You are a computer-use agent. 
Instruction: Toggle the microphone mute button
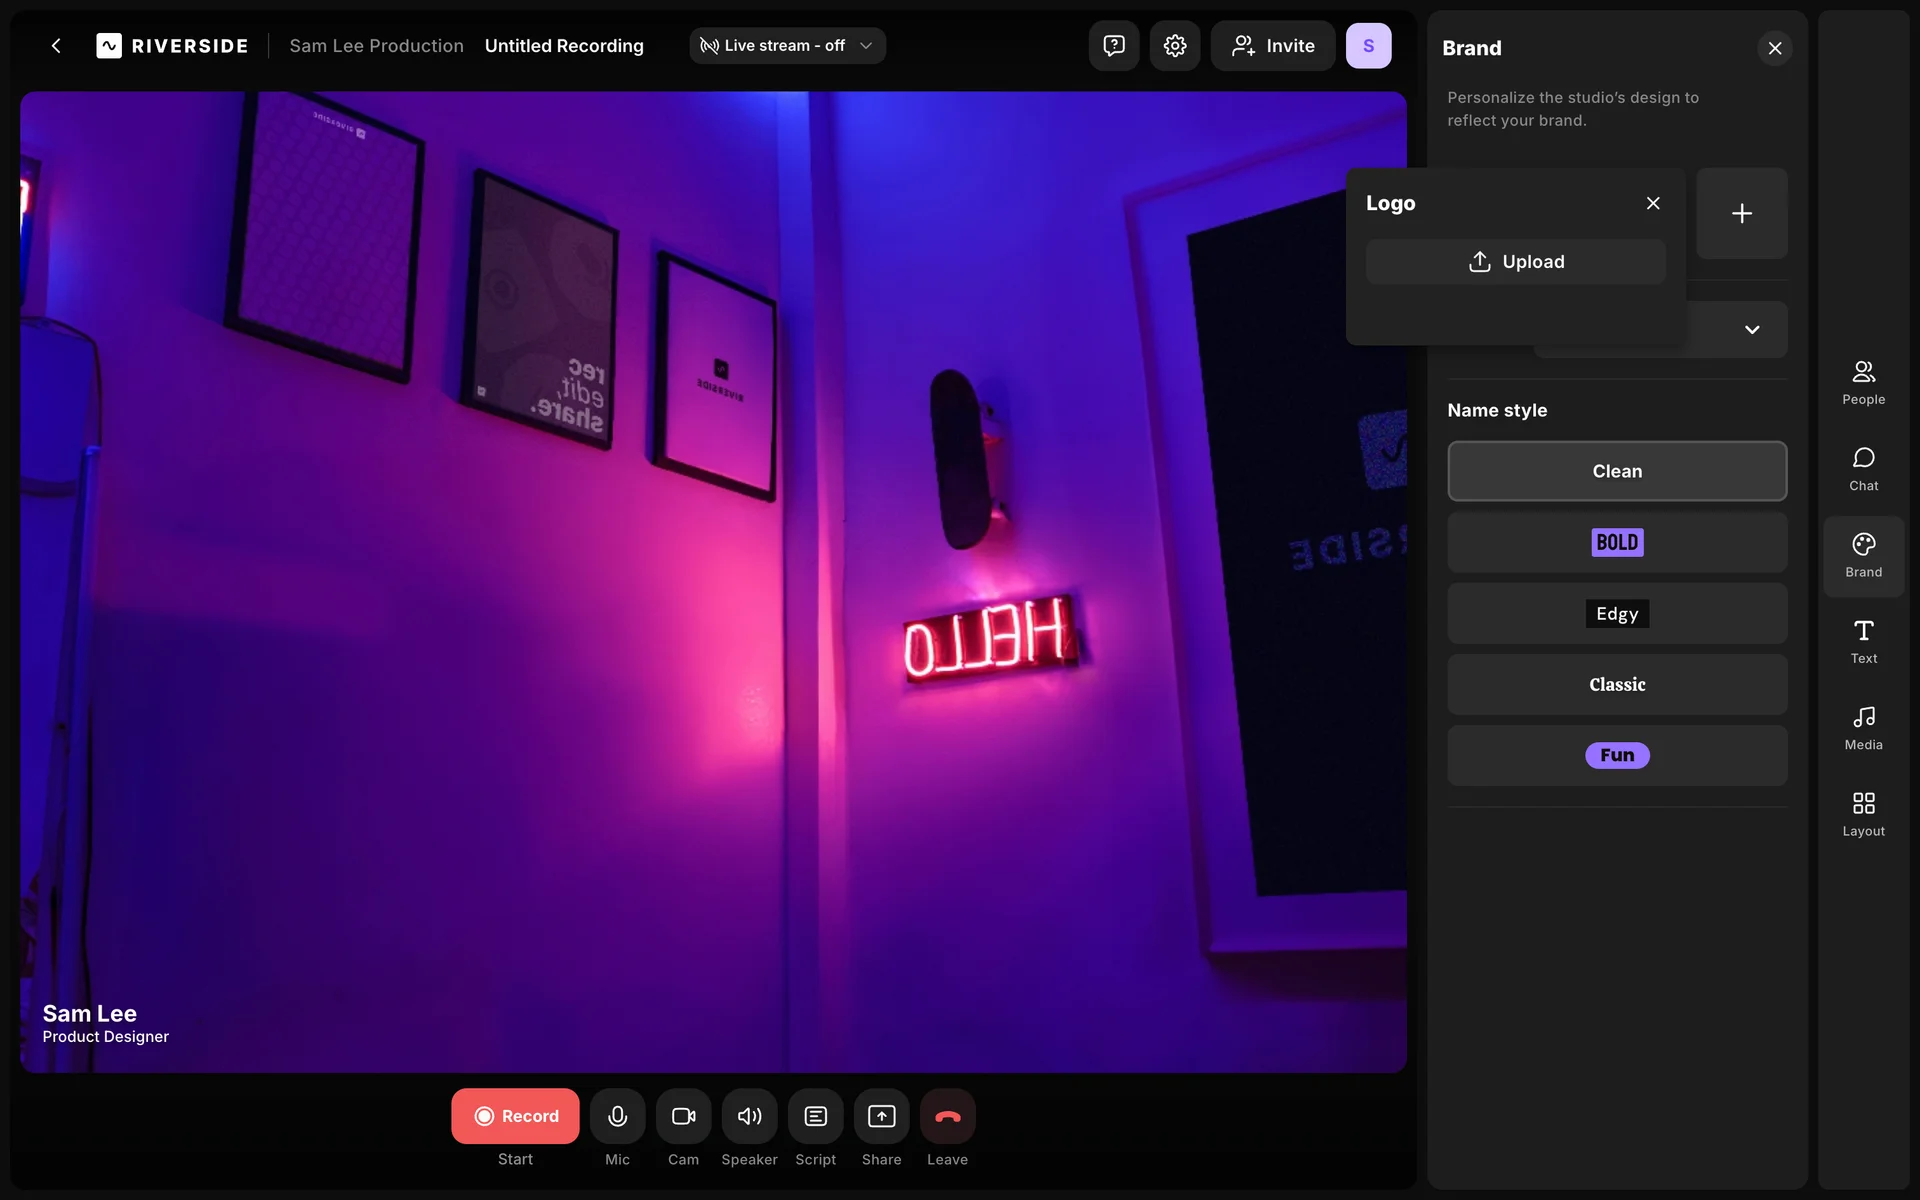pyautogui.click(x=617, y=1116)
